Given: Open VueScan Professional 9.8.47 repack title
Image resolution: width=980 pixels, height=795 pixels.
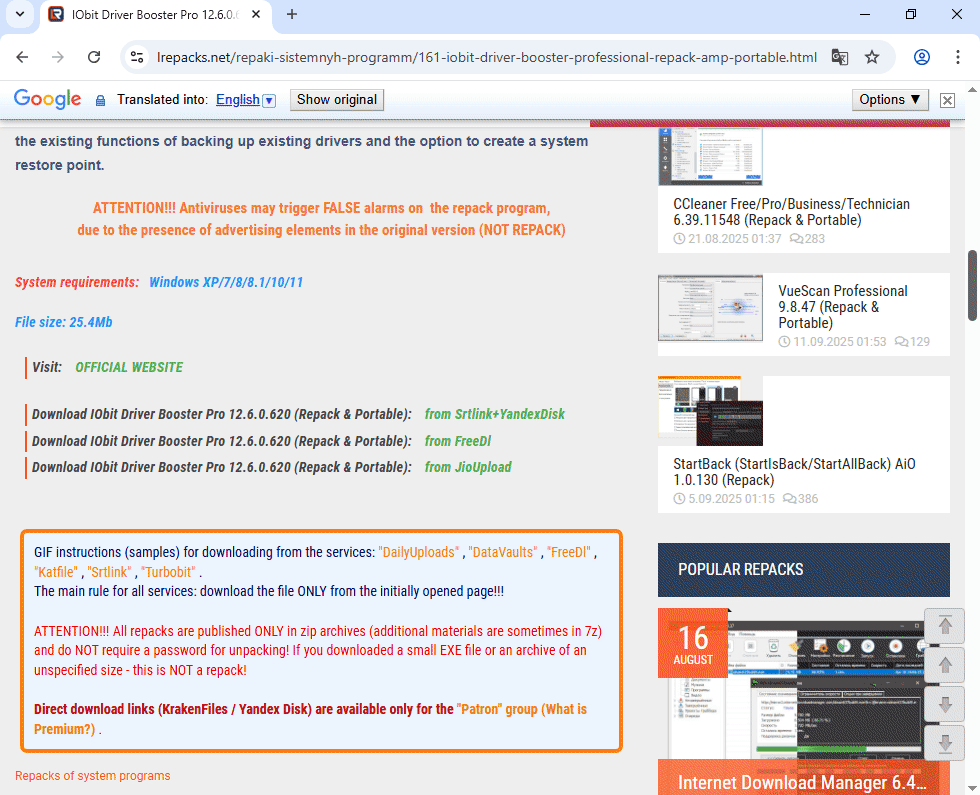Looking at the screenshot, I should click(842, 307).
